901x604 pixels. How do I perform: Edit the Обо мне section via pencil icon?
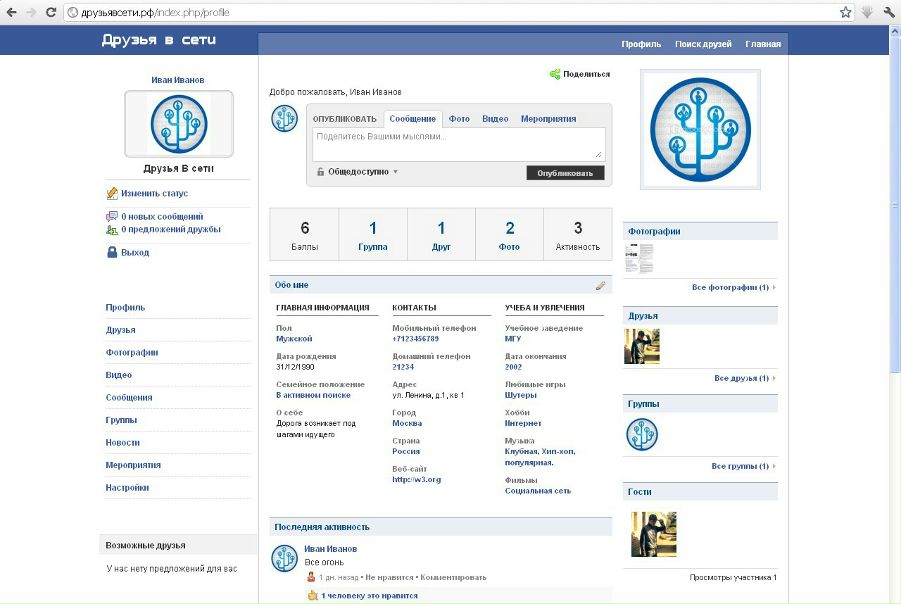[x=600, y=285]
